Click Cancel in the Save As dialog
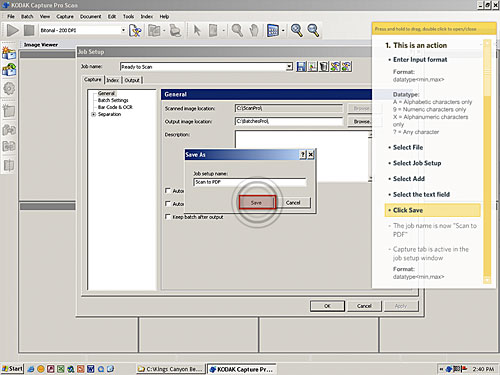Screen dimensions: 500x375 point(293,203)
